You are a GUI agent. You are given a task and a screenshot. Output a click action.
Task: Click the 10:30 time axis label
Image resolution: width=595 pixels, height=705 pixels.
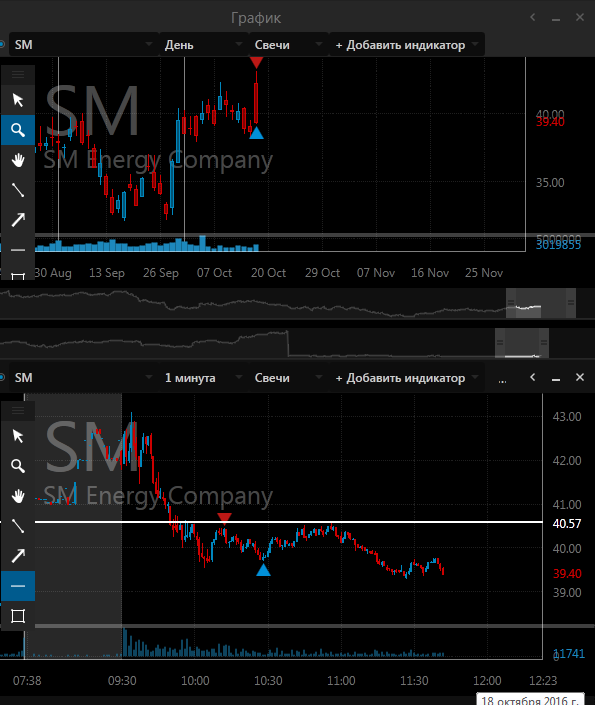tap(268, 681)
